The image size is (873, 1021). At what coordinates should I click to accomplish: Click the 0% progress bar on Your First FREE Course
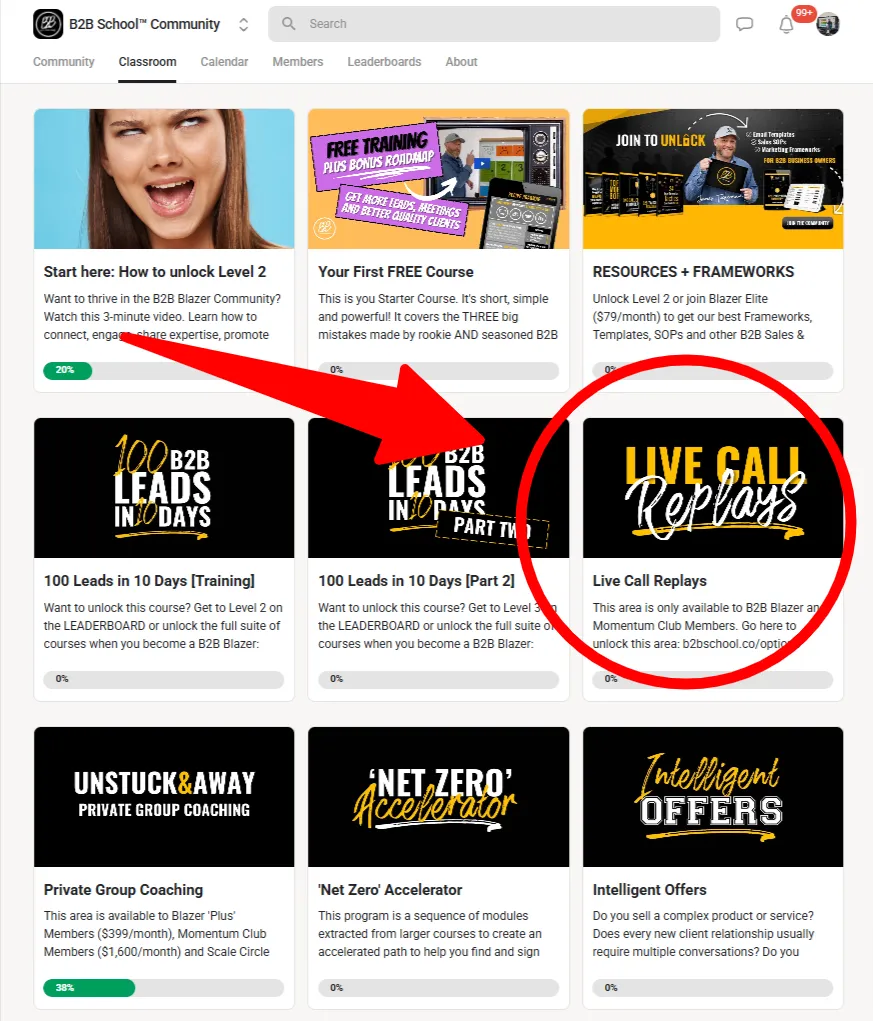click(x=438, y=371)
